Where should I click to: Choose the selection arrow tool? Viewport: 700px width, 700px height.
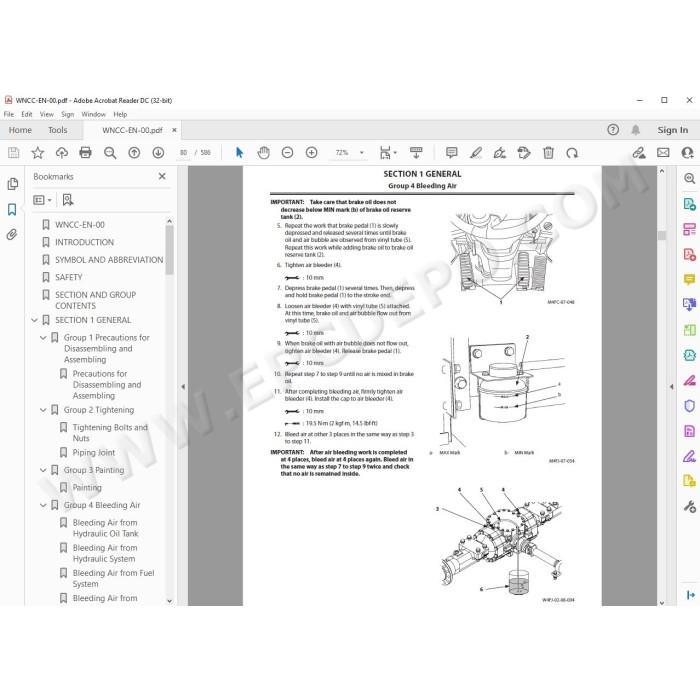tap(239, 153)
